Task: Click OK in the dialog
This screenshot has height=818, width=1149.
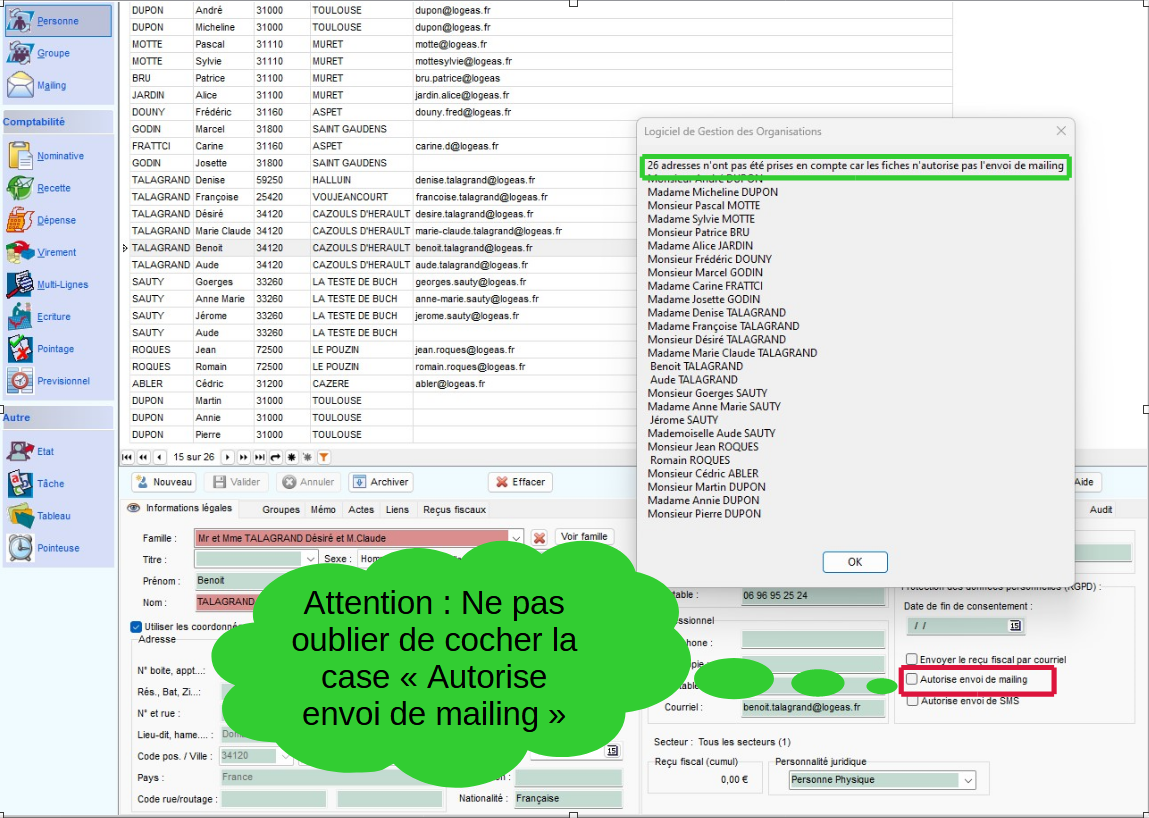Action: pos(854,562)
